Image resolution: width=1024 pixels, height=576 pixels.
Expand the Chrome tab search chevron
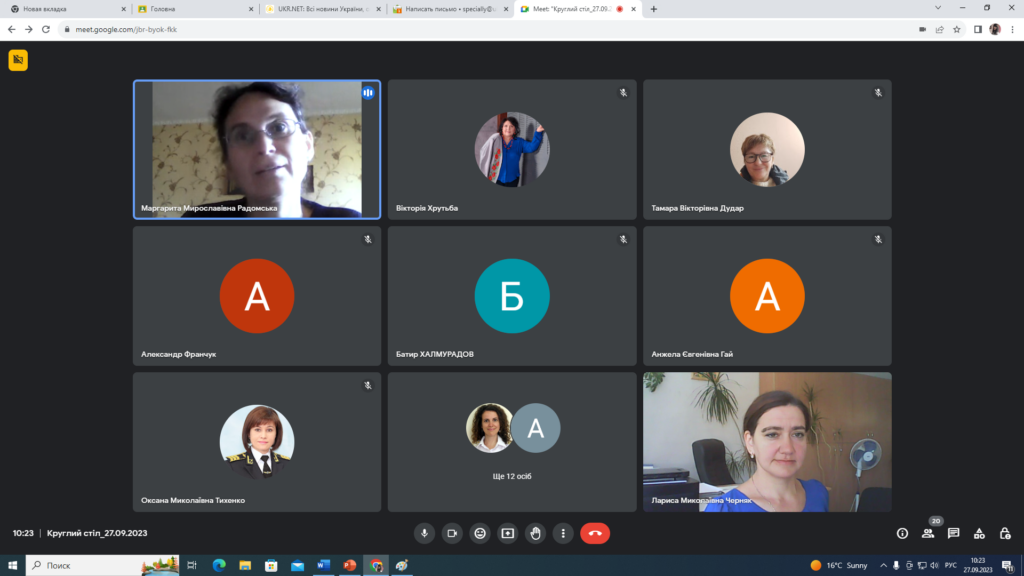[x=937, y=8]
